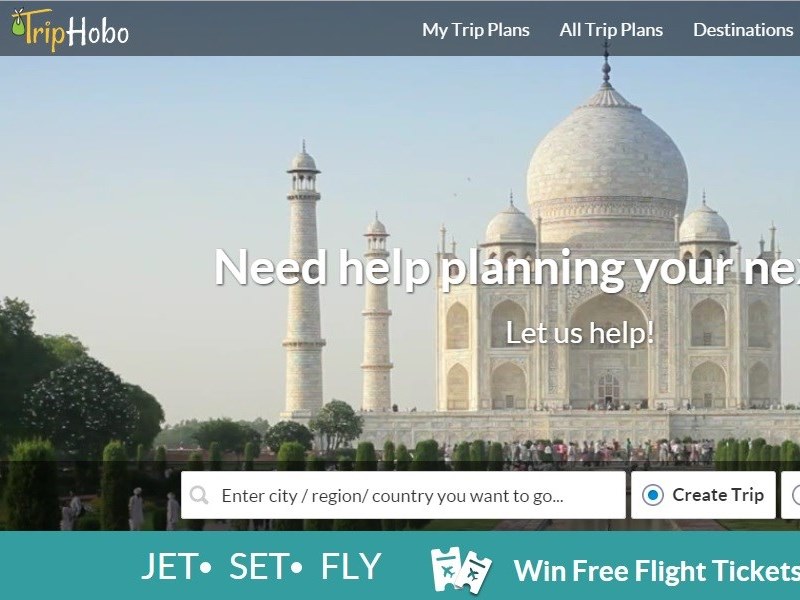Click the Create Trip label text
The width and height of the screenshot is (800, 600).
[x=718, y=495]
